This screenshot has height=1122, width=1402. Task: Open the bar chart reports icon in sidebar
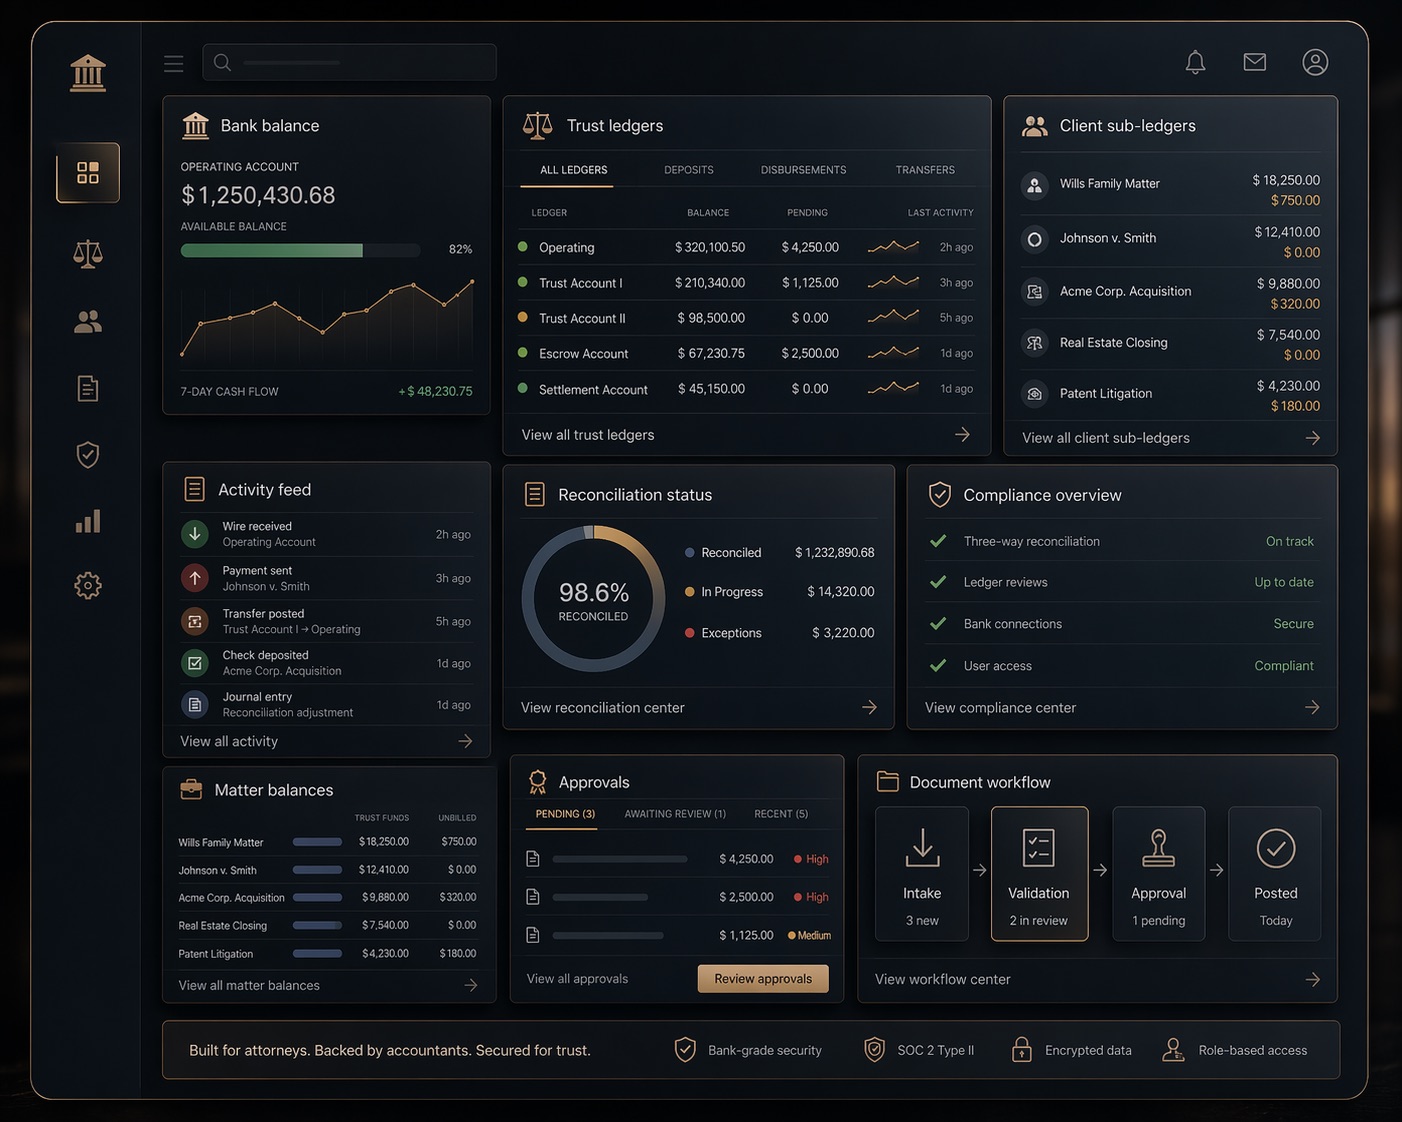[88, 521]
